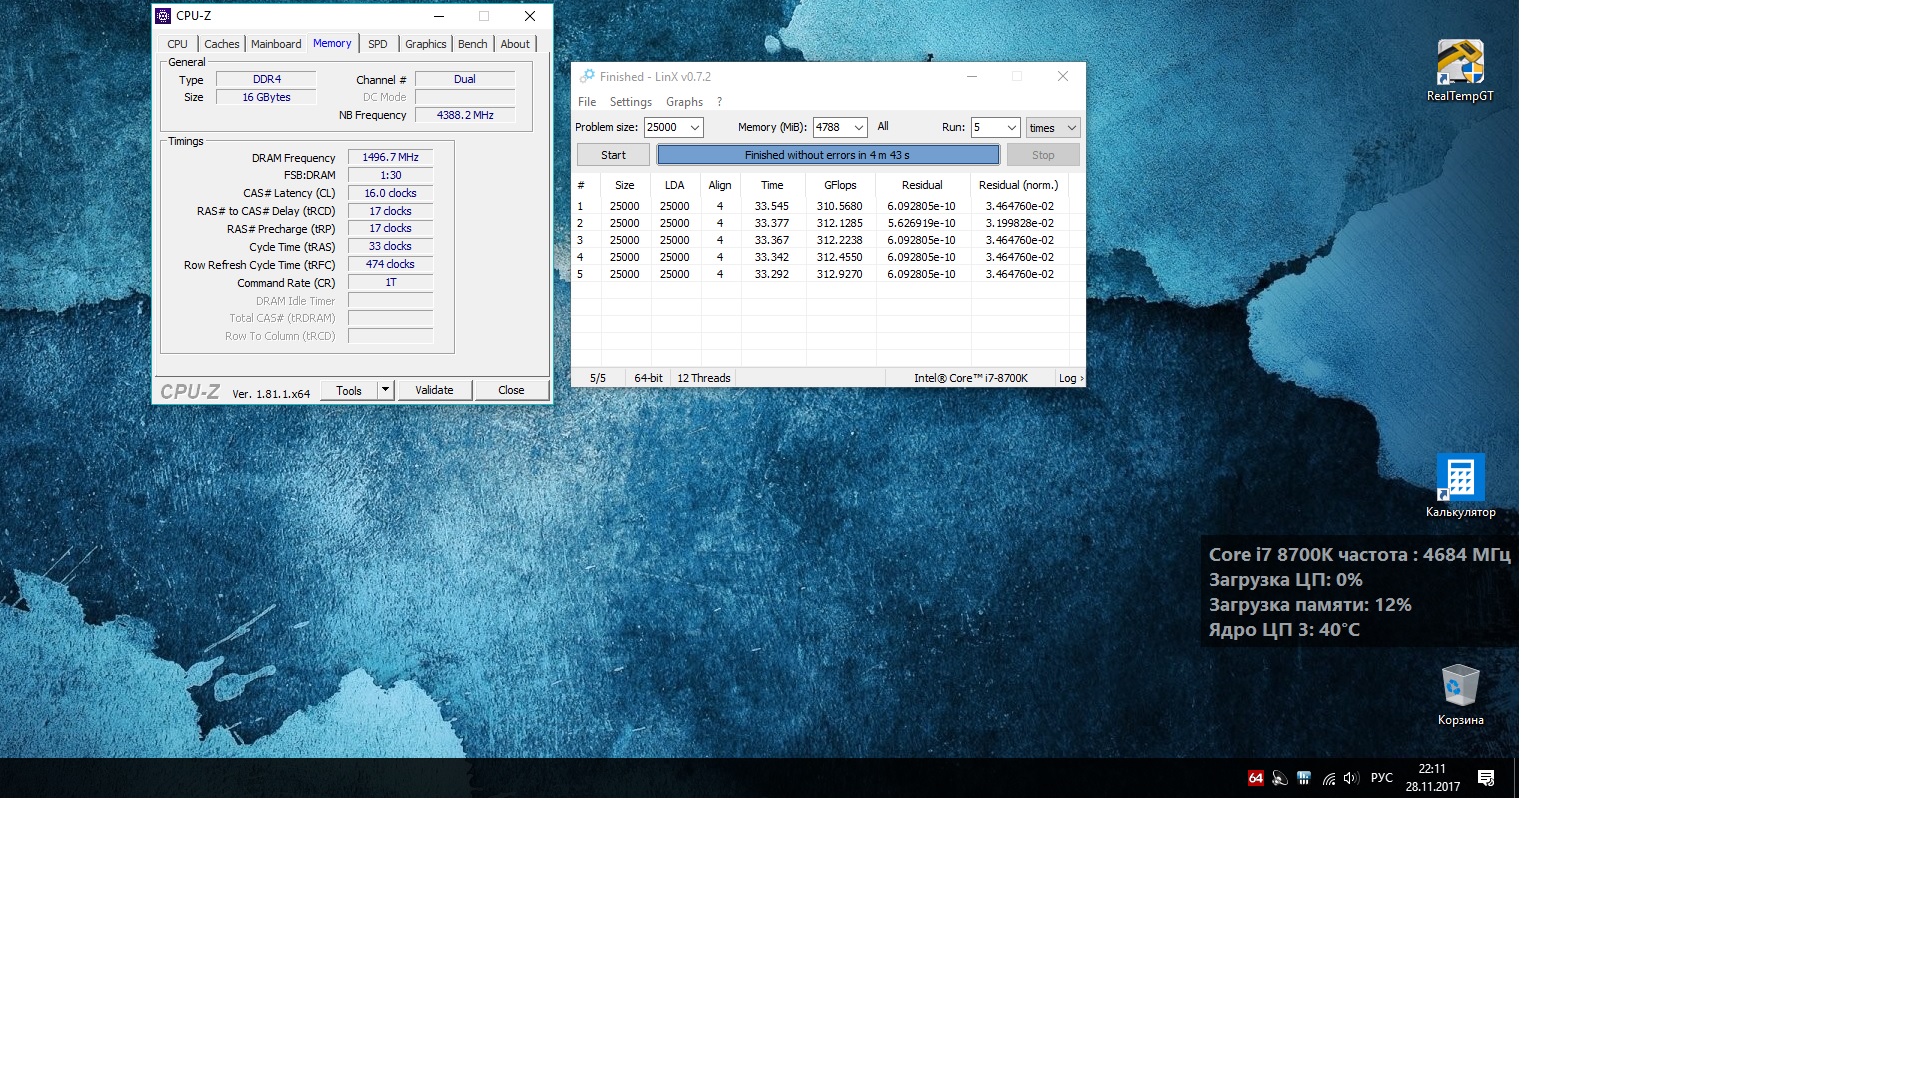
Task: Expand the Memory (MiB) dropdown
Action: point(858,128)
